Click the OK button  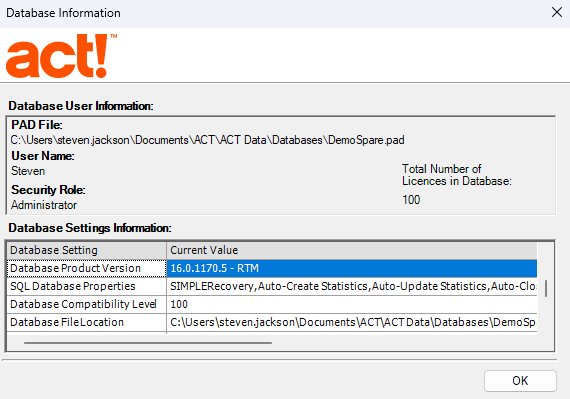(520, 380)
